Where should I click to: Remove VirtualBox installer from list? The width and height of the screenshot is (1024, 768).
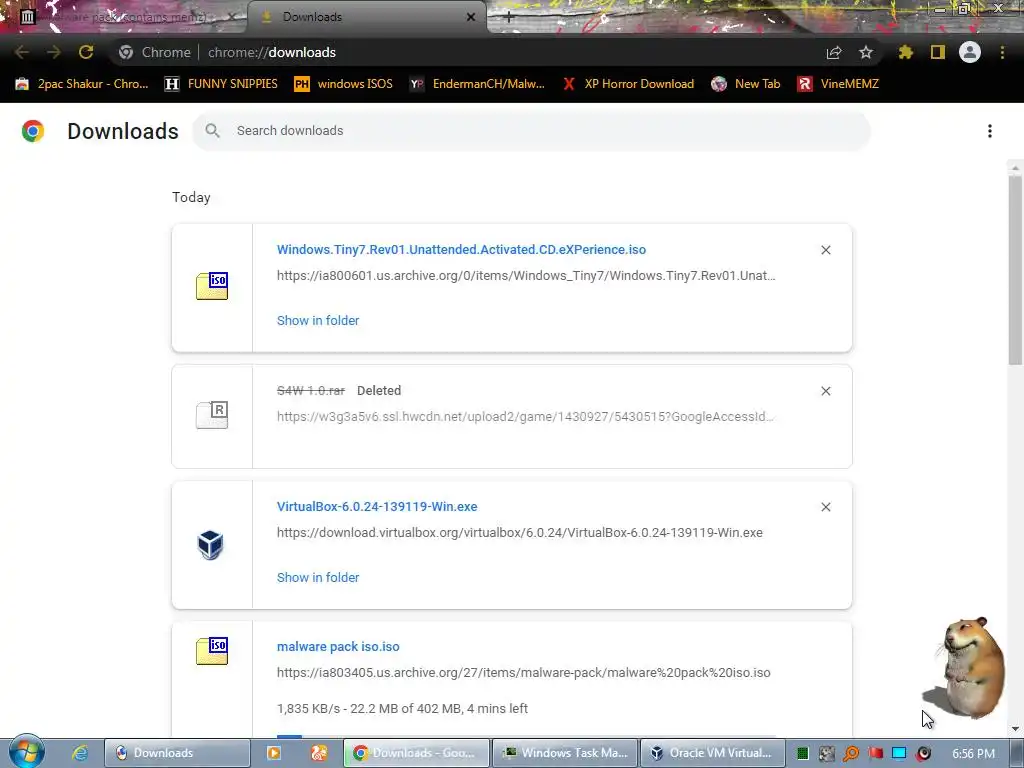(x=825, y=507)
